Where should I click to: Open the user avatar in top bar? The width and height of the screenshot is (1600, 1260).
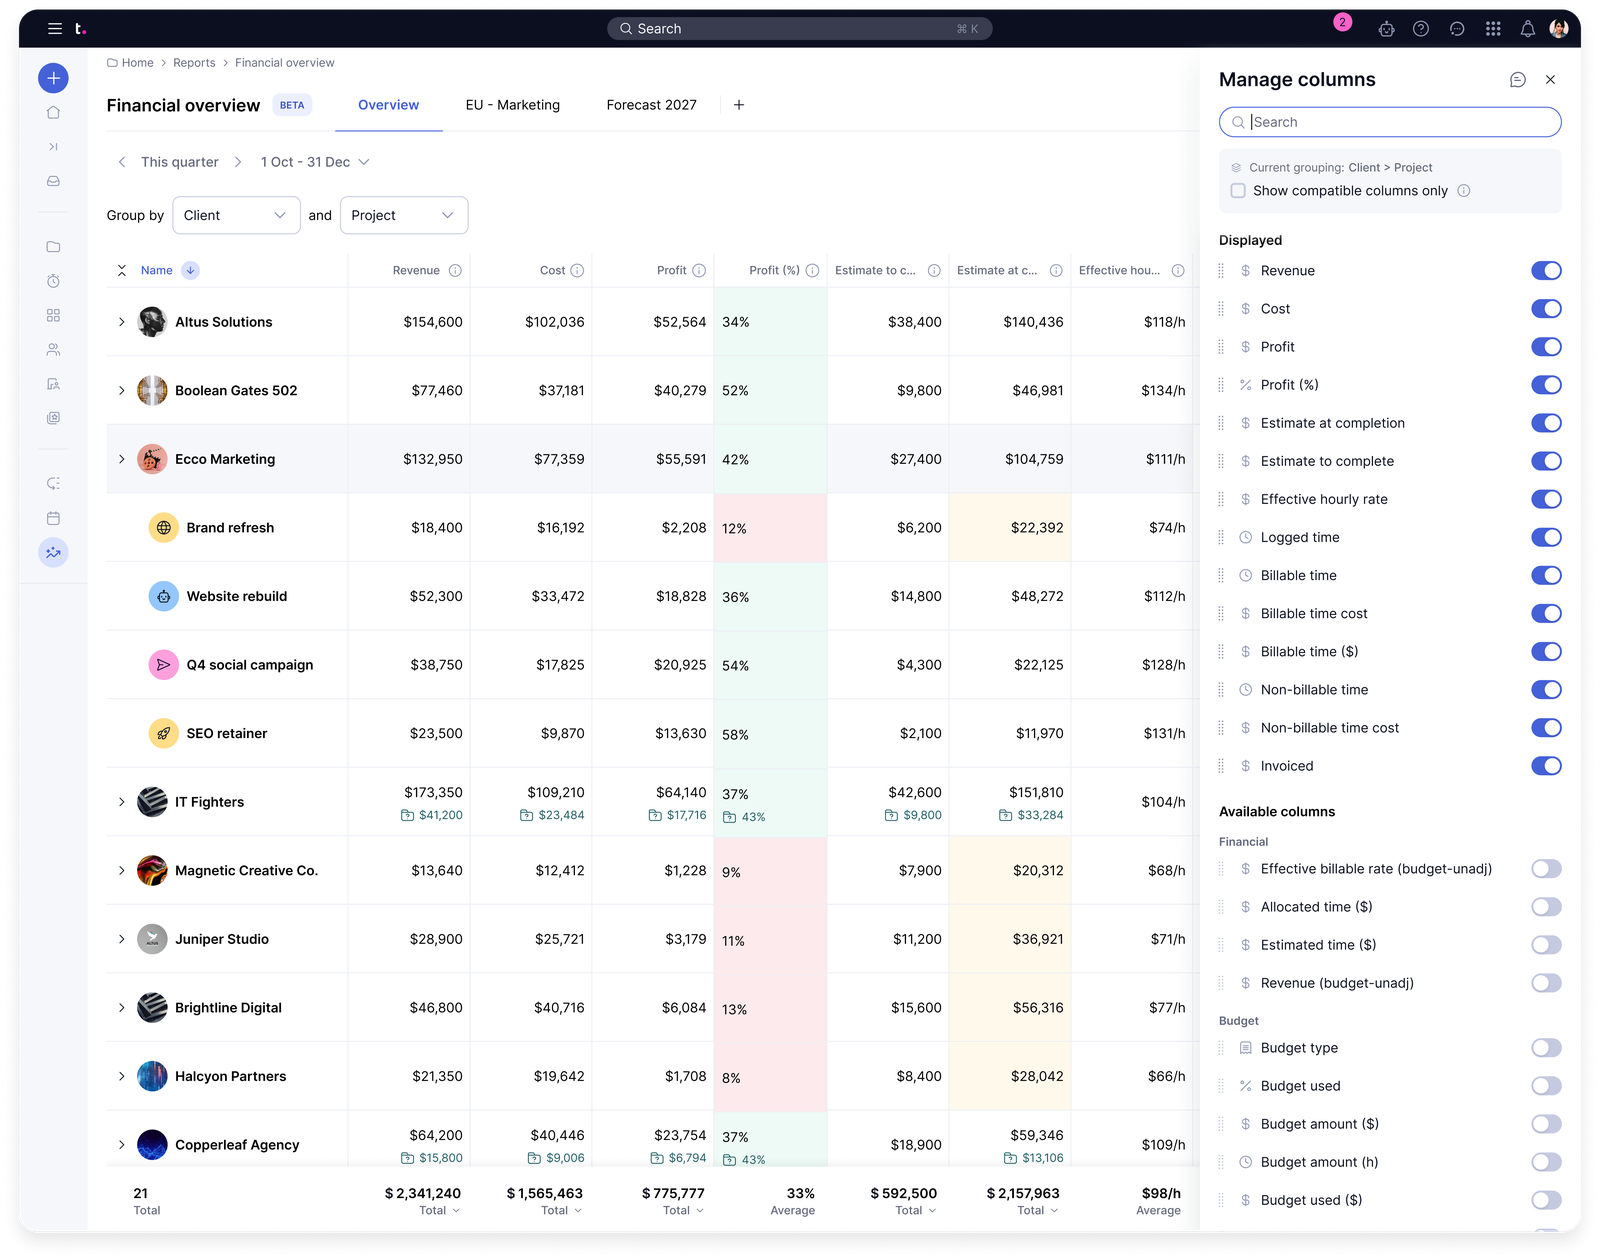click(x=1558, y=29)
